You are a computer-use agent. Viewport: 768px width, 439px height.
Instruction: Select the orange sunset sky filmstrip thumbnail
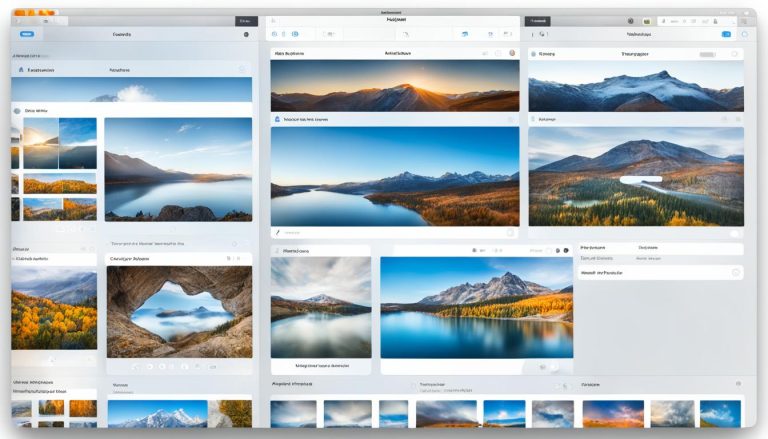(x=613, y=414)
